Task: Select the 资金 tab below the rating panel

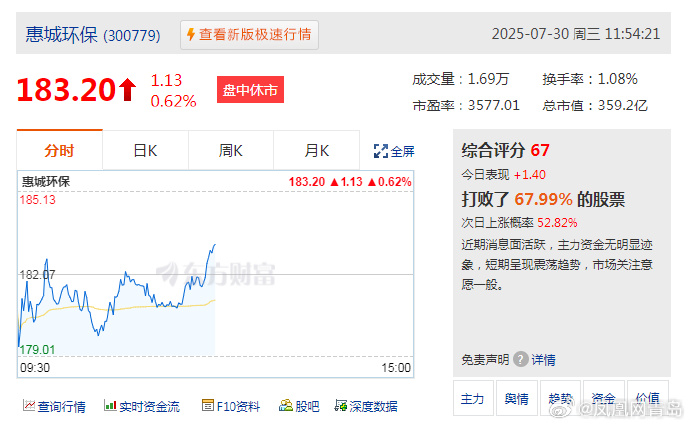Action: pos(604,399)
